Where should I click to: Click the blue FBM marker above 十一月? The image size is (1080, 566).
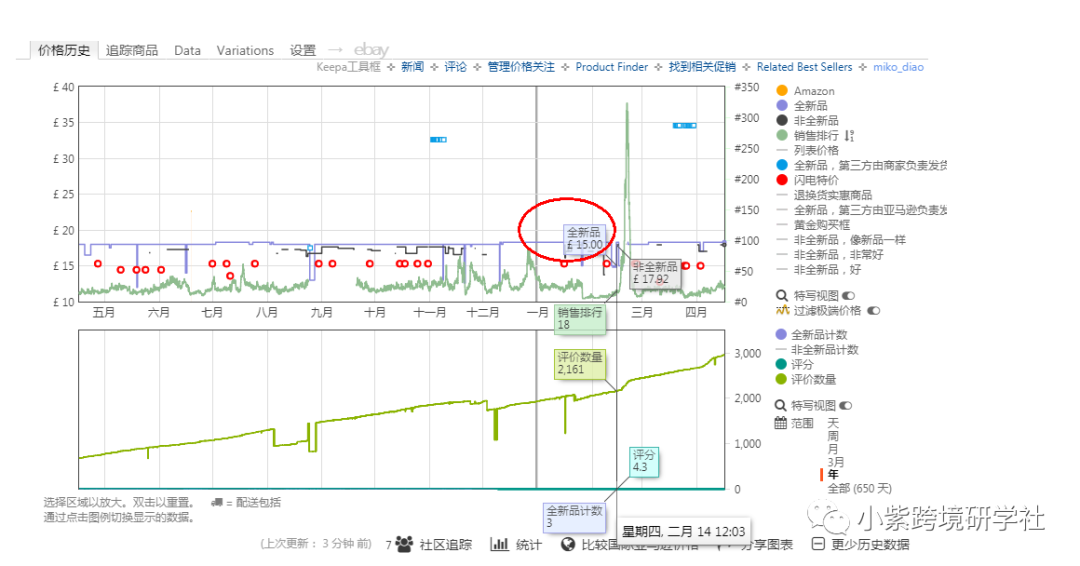coord(438,140)
